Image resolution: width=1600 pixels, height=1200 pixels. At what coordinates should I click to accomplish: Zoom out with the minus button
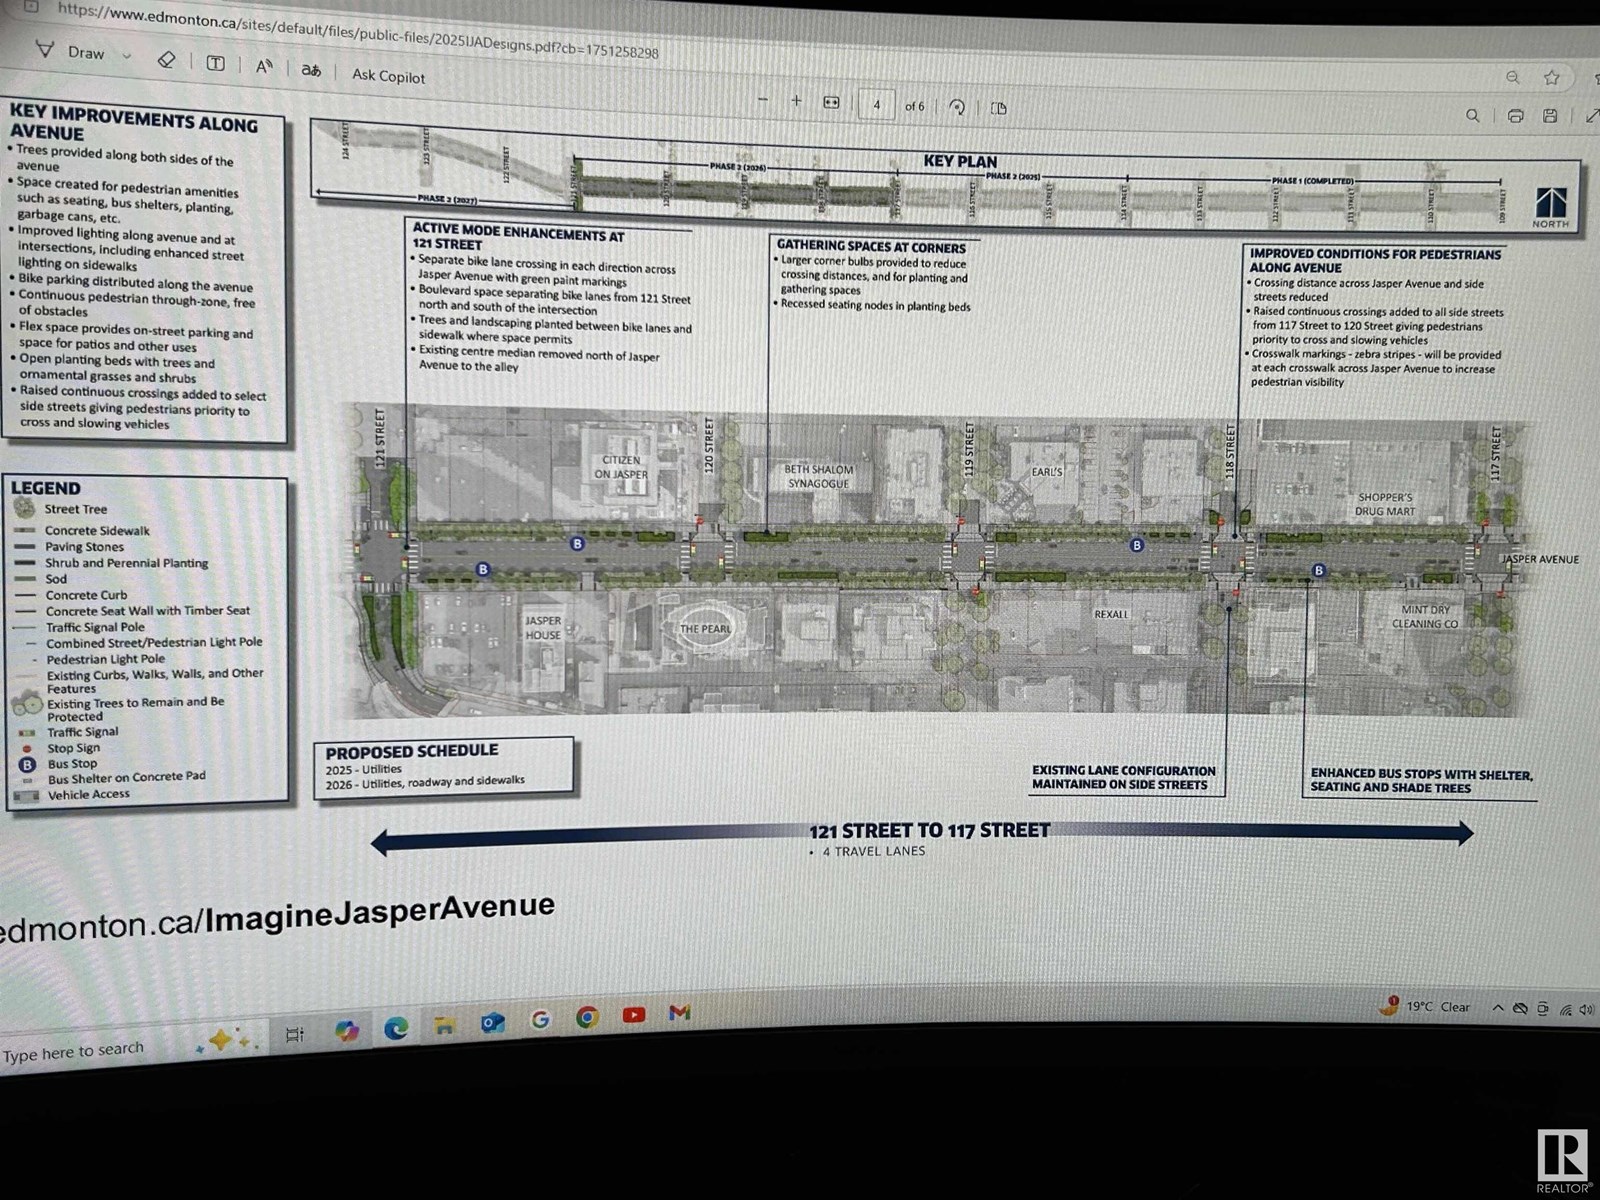763,100
